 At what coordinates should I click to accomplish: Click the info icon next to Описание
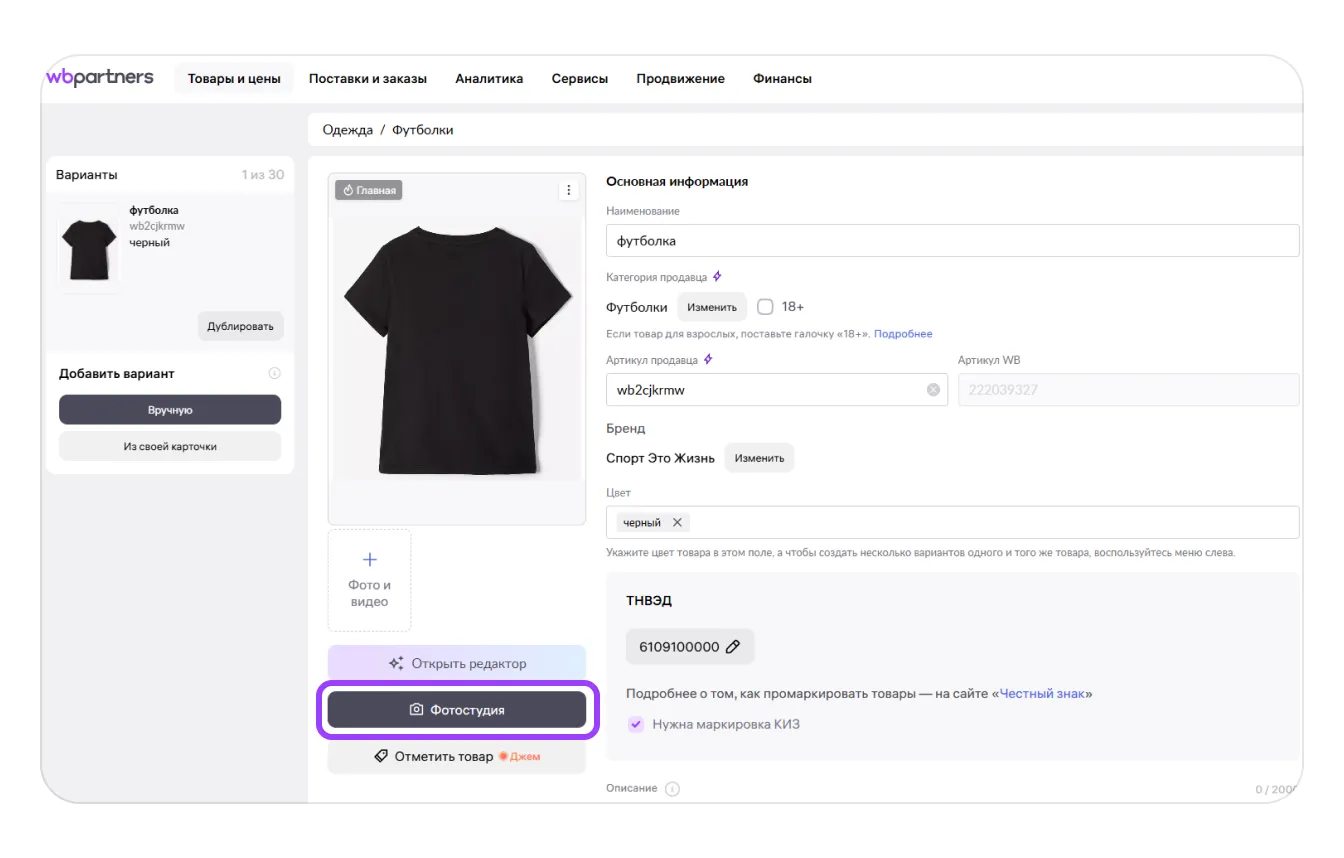(673, 789)
